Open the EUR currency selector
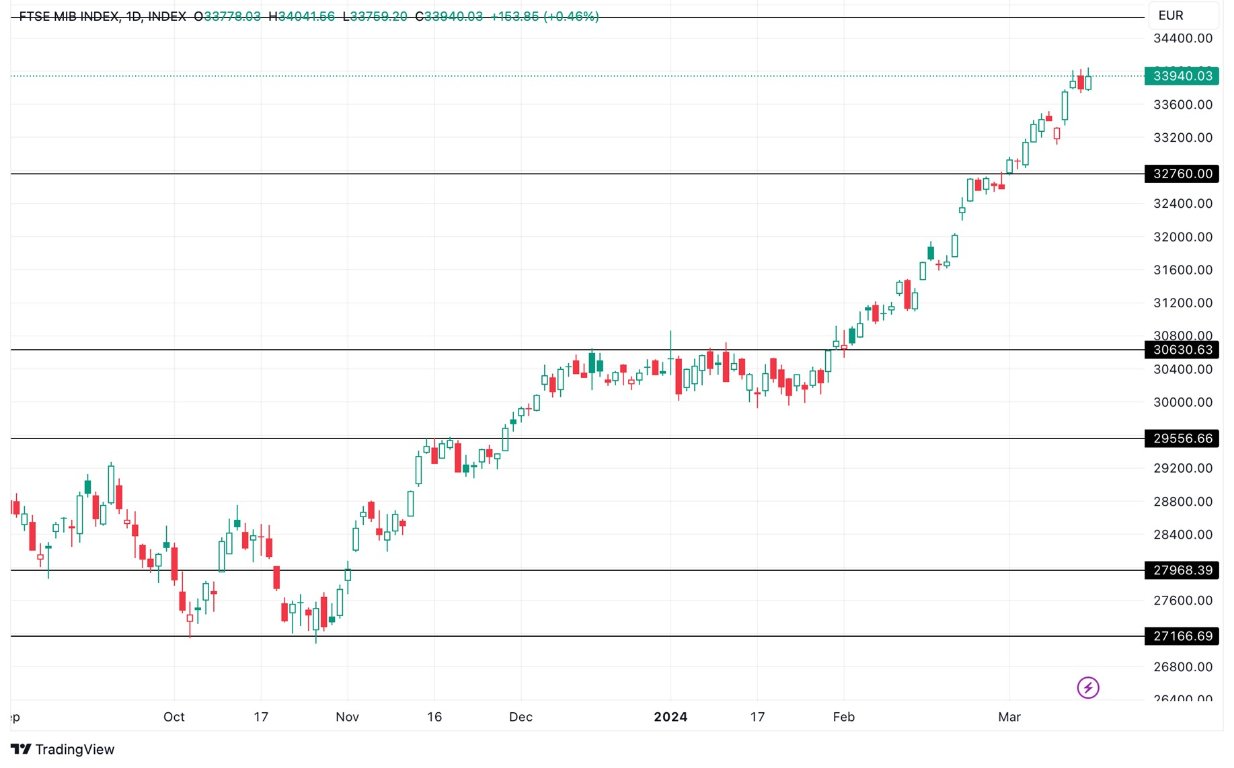1234x768 pixels. [1170, 15]
